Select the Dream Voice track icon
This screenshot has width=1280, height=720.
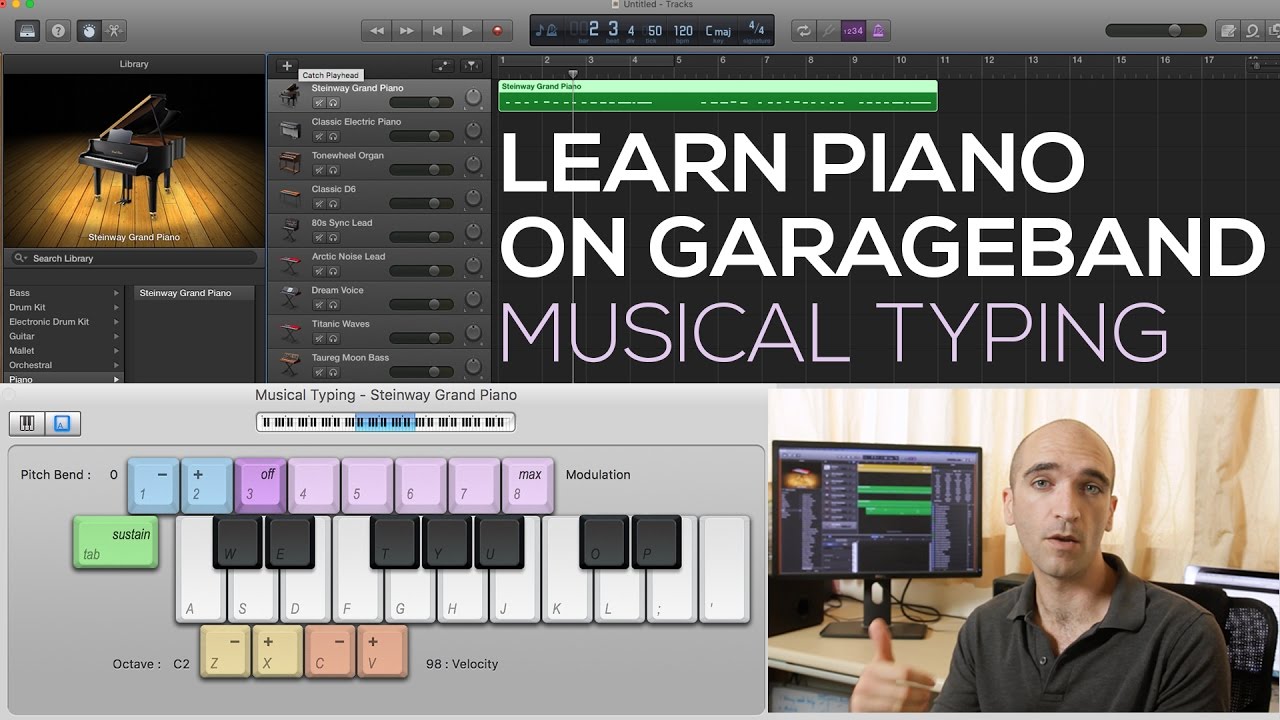290,298
